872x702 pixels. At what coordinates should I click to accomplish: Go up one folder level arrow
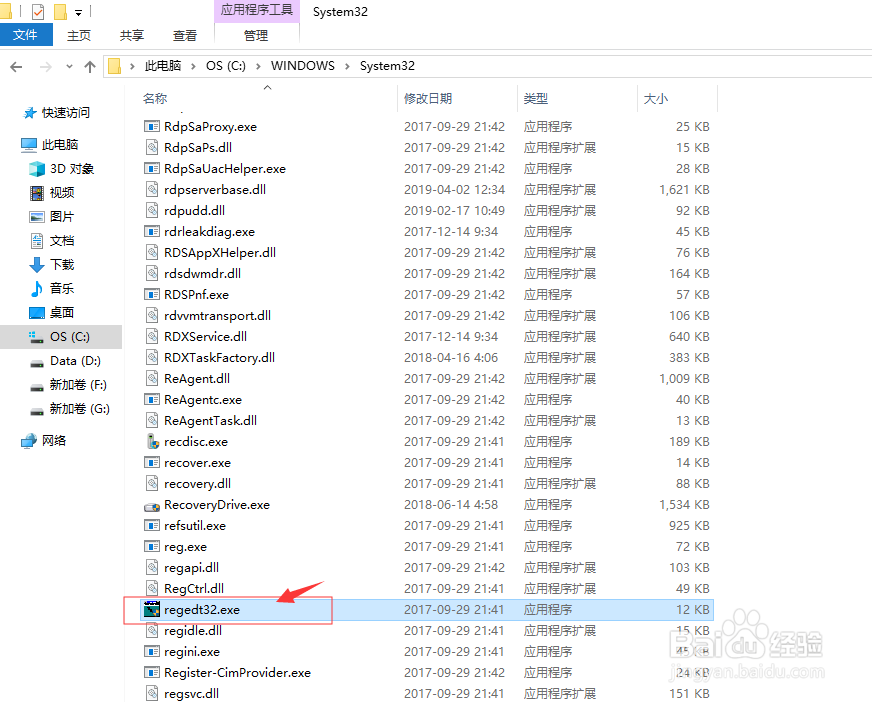pyautogui.click(x=90, y=67)
